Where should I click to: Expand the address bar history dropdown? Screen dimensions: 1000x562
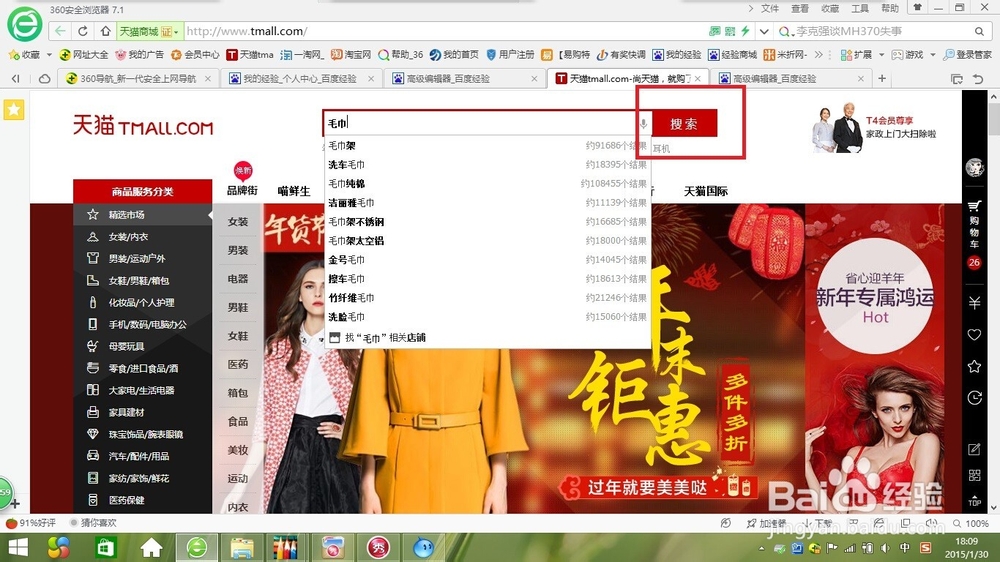[x=763, y=31]
